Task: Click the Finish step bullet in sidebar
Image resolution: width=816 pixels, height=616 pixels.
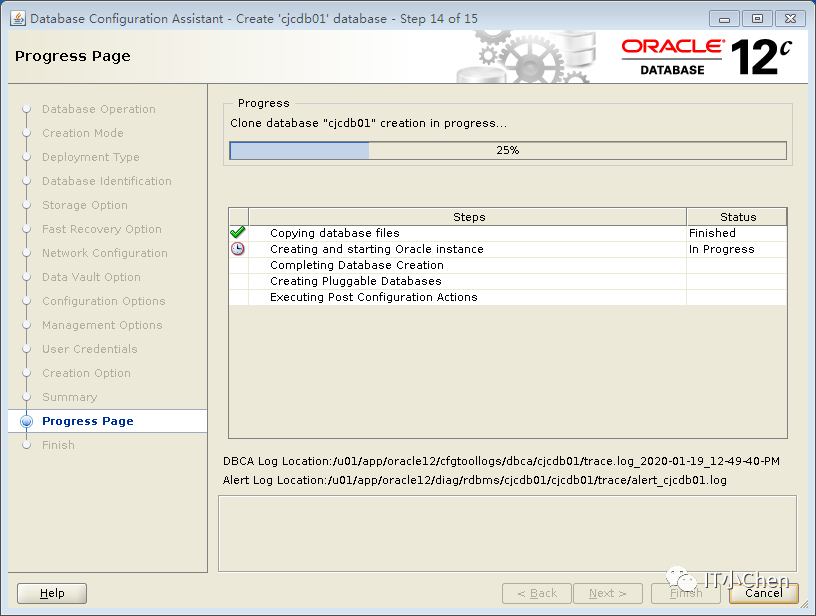Action: [27, 445]
